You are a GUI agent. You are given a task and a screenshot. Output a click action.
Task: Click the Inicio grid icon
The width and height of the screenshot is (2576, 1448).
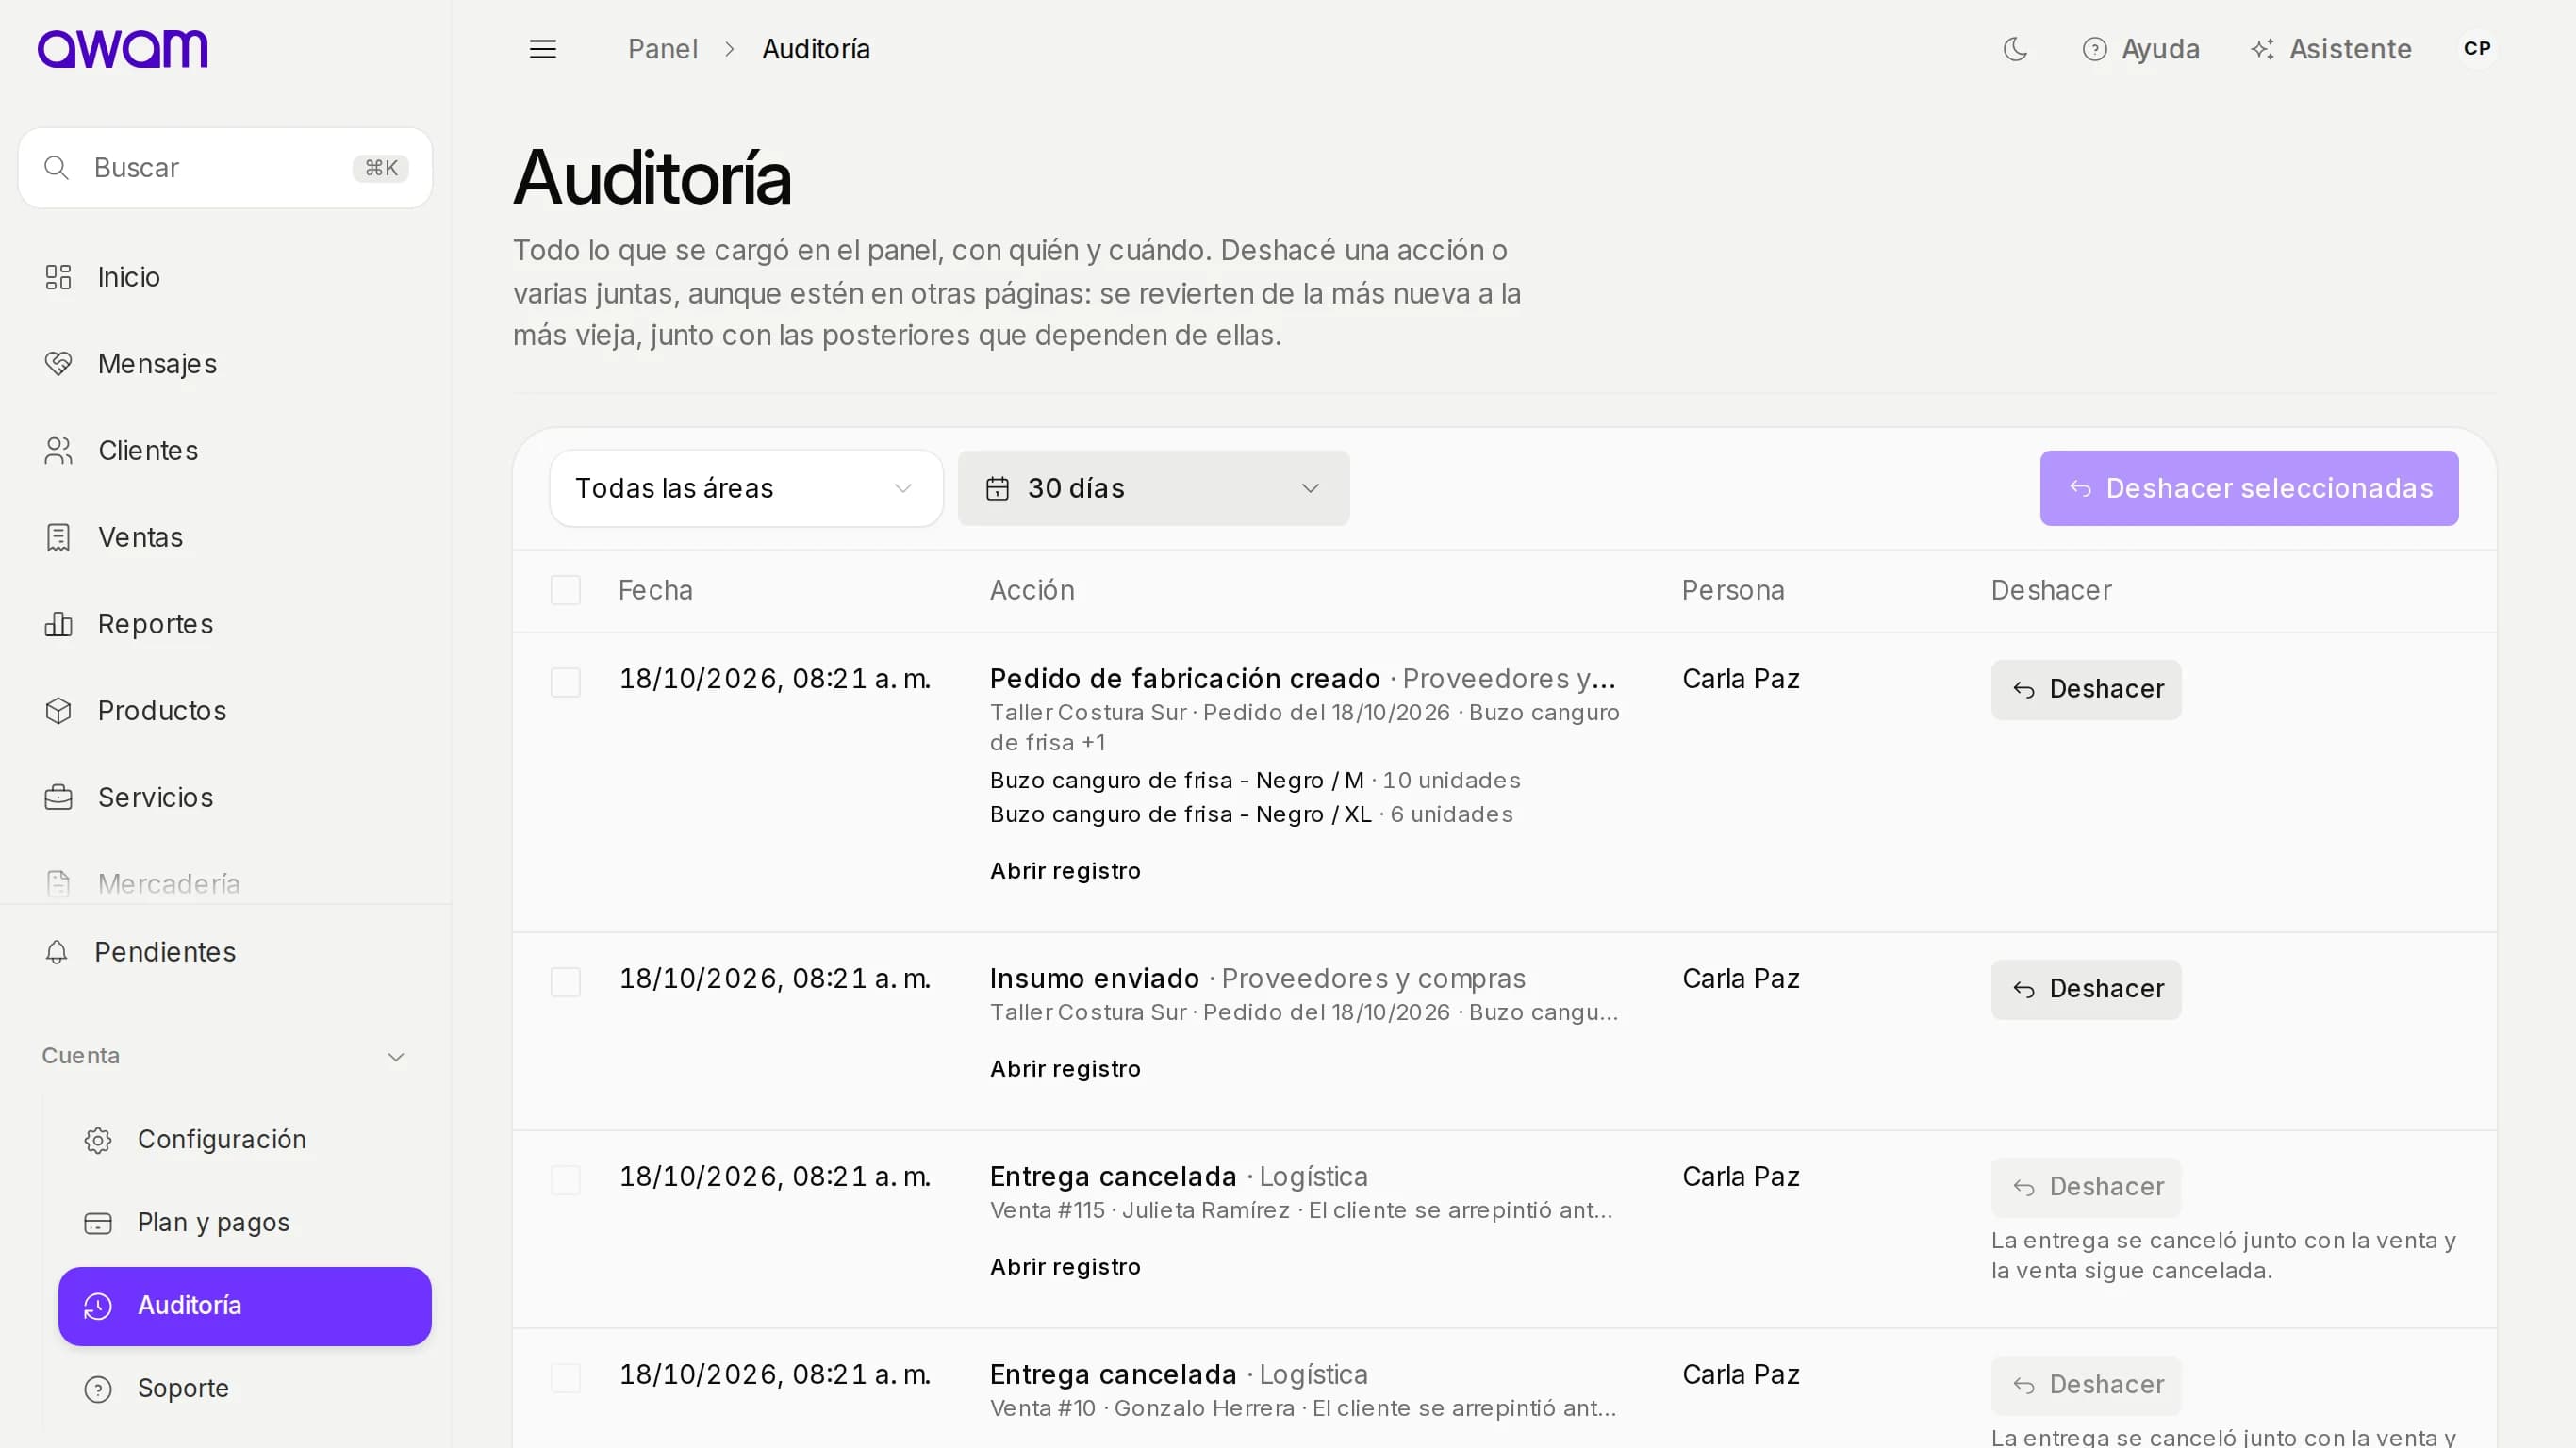[x=58, y=277]
